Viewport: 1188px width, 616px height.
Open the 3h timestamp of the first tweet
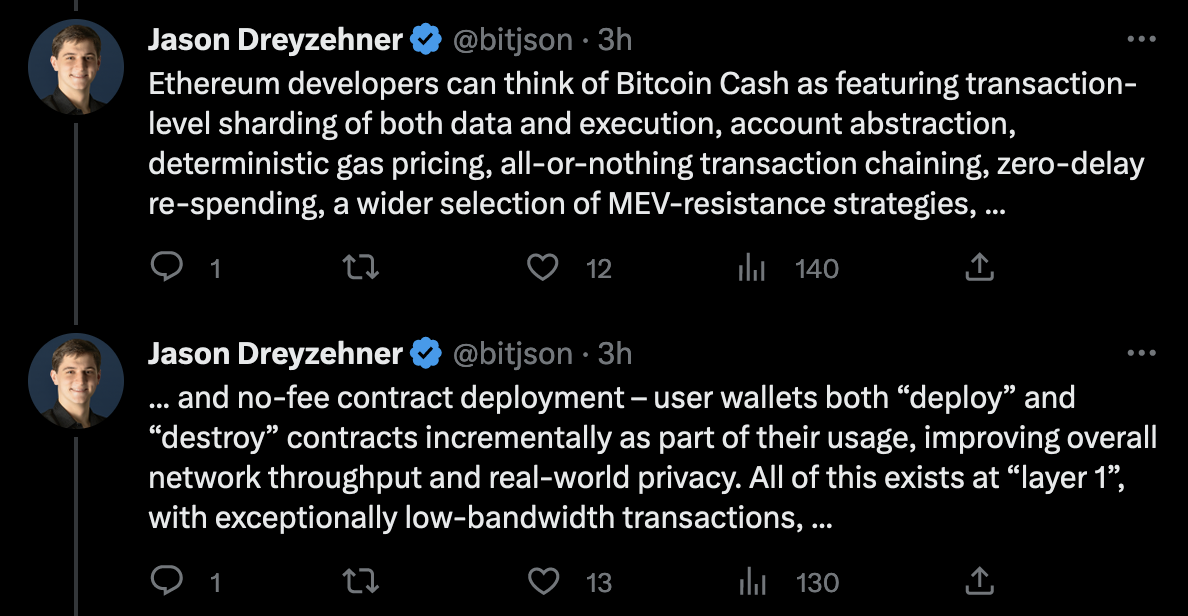614,40
